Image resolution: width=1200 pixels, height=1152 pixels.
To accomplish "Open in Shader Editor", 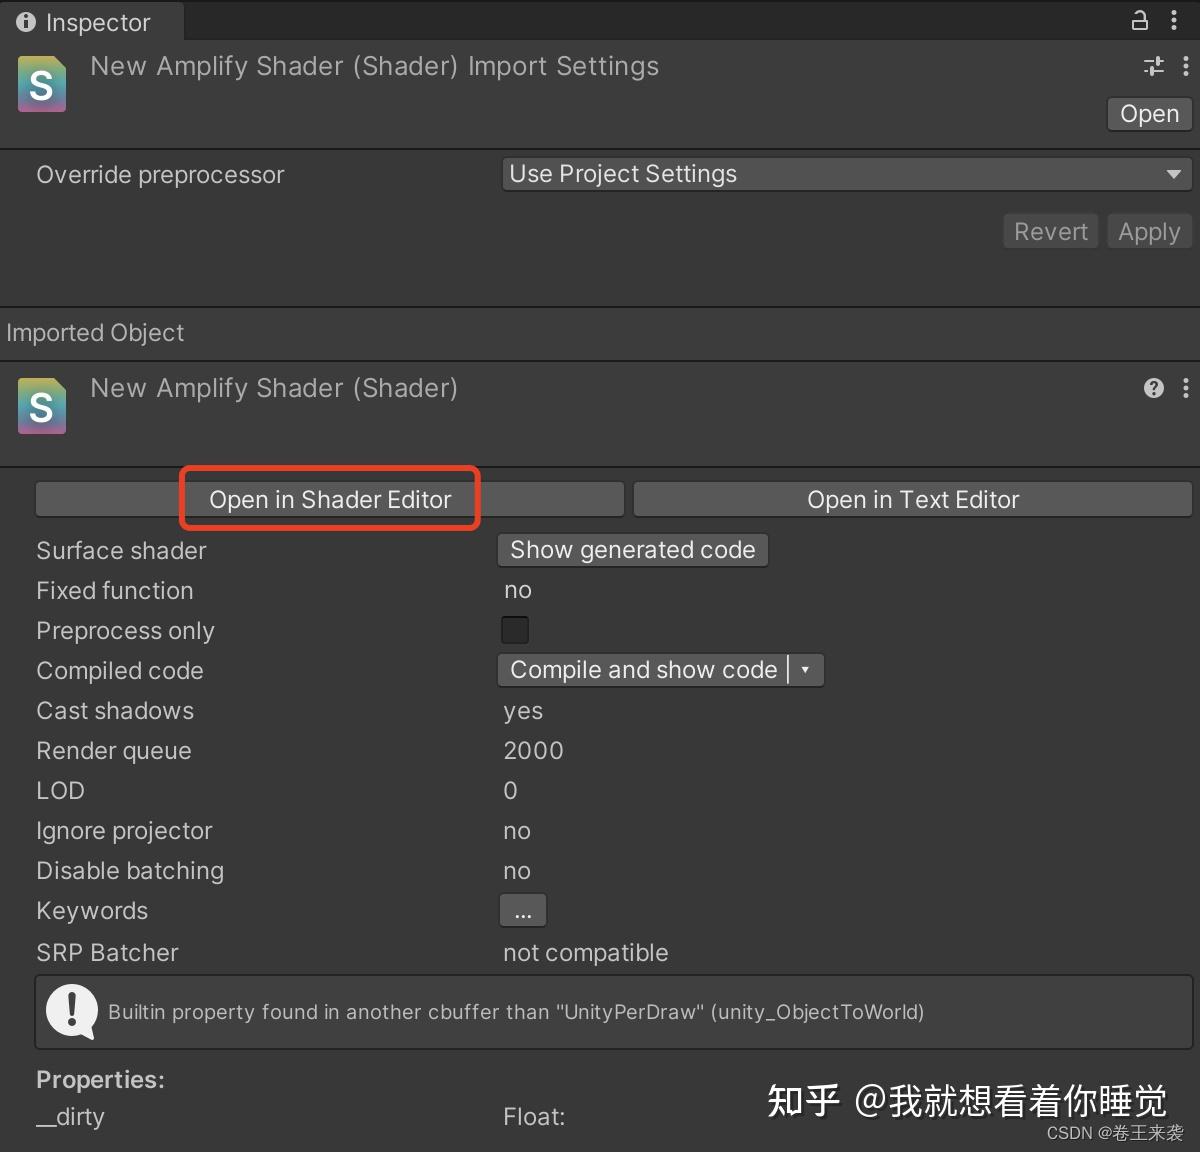I will pos(330,499).
